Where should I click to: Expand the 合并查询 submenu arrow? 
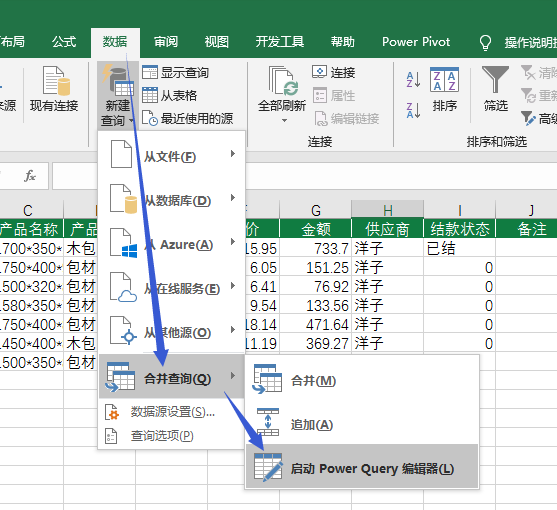[233, 376]
